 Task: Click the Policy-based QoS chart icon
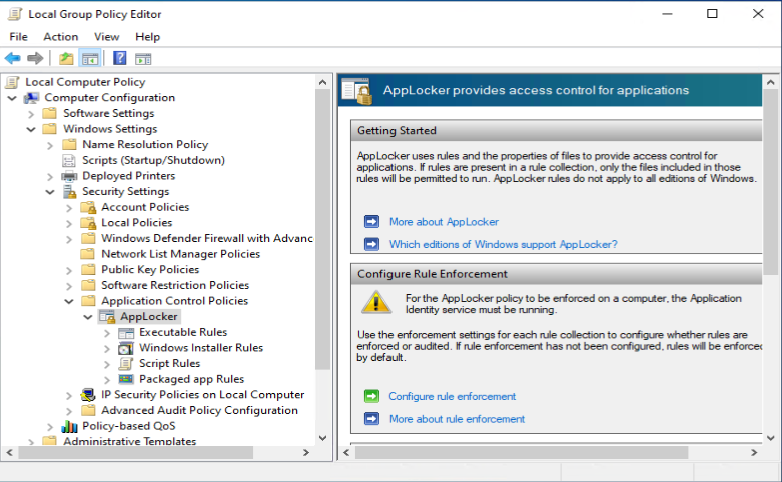click(69, 426)
